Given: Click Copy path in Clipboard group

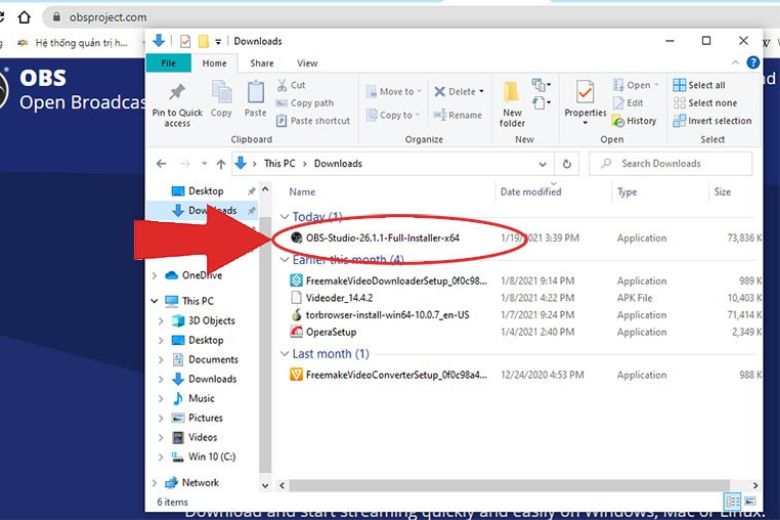Looking at the screenshot, I should pyautogui.click(x=305, y=103).
